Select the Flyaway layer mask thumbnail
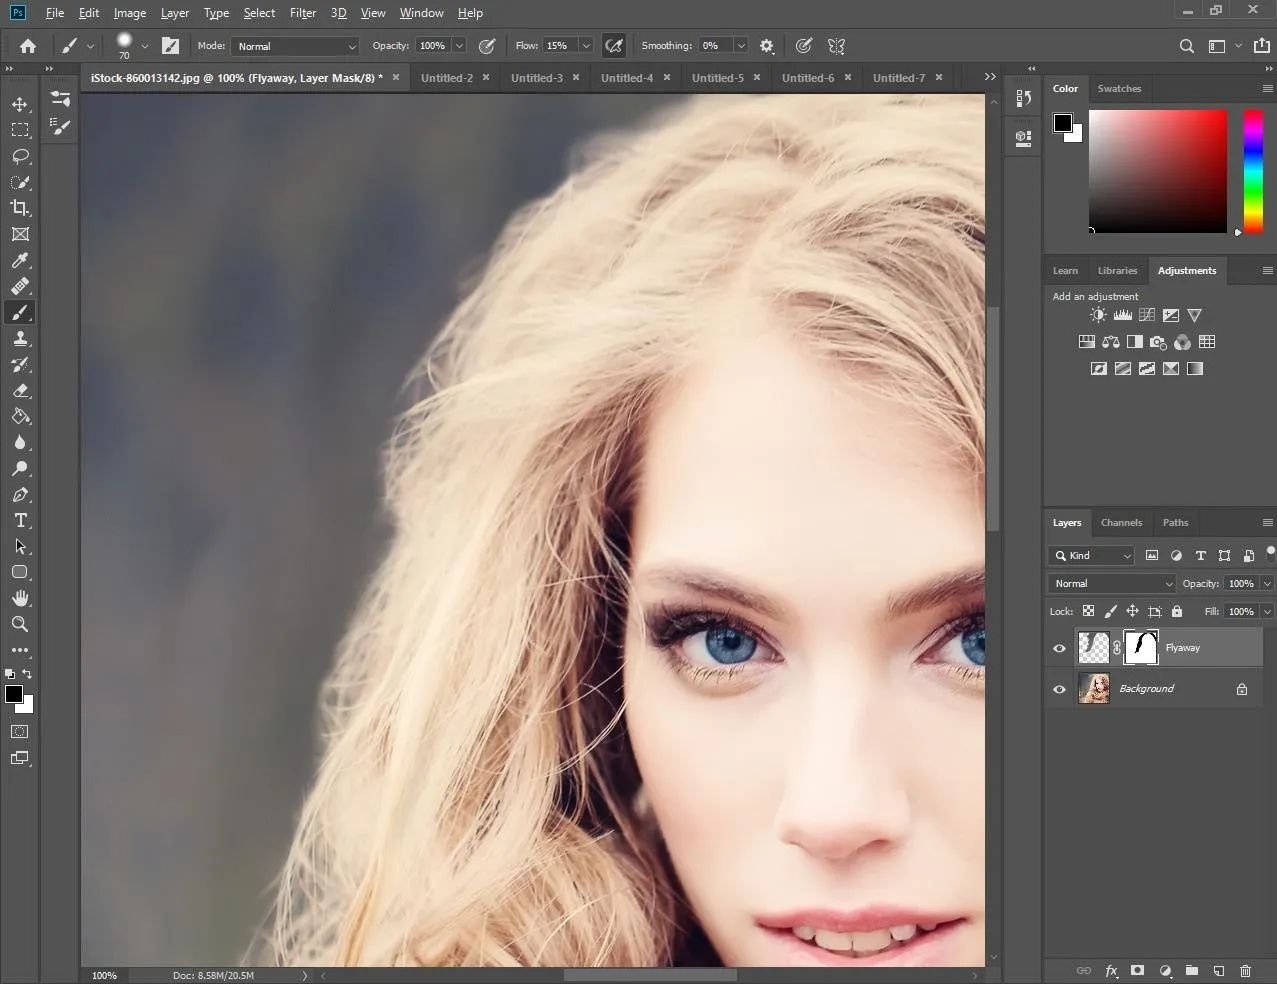Viewport: 1277px width, 984px height. click(x=1141, y=648)
